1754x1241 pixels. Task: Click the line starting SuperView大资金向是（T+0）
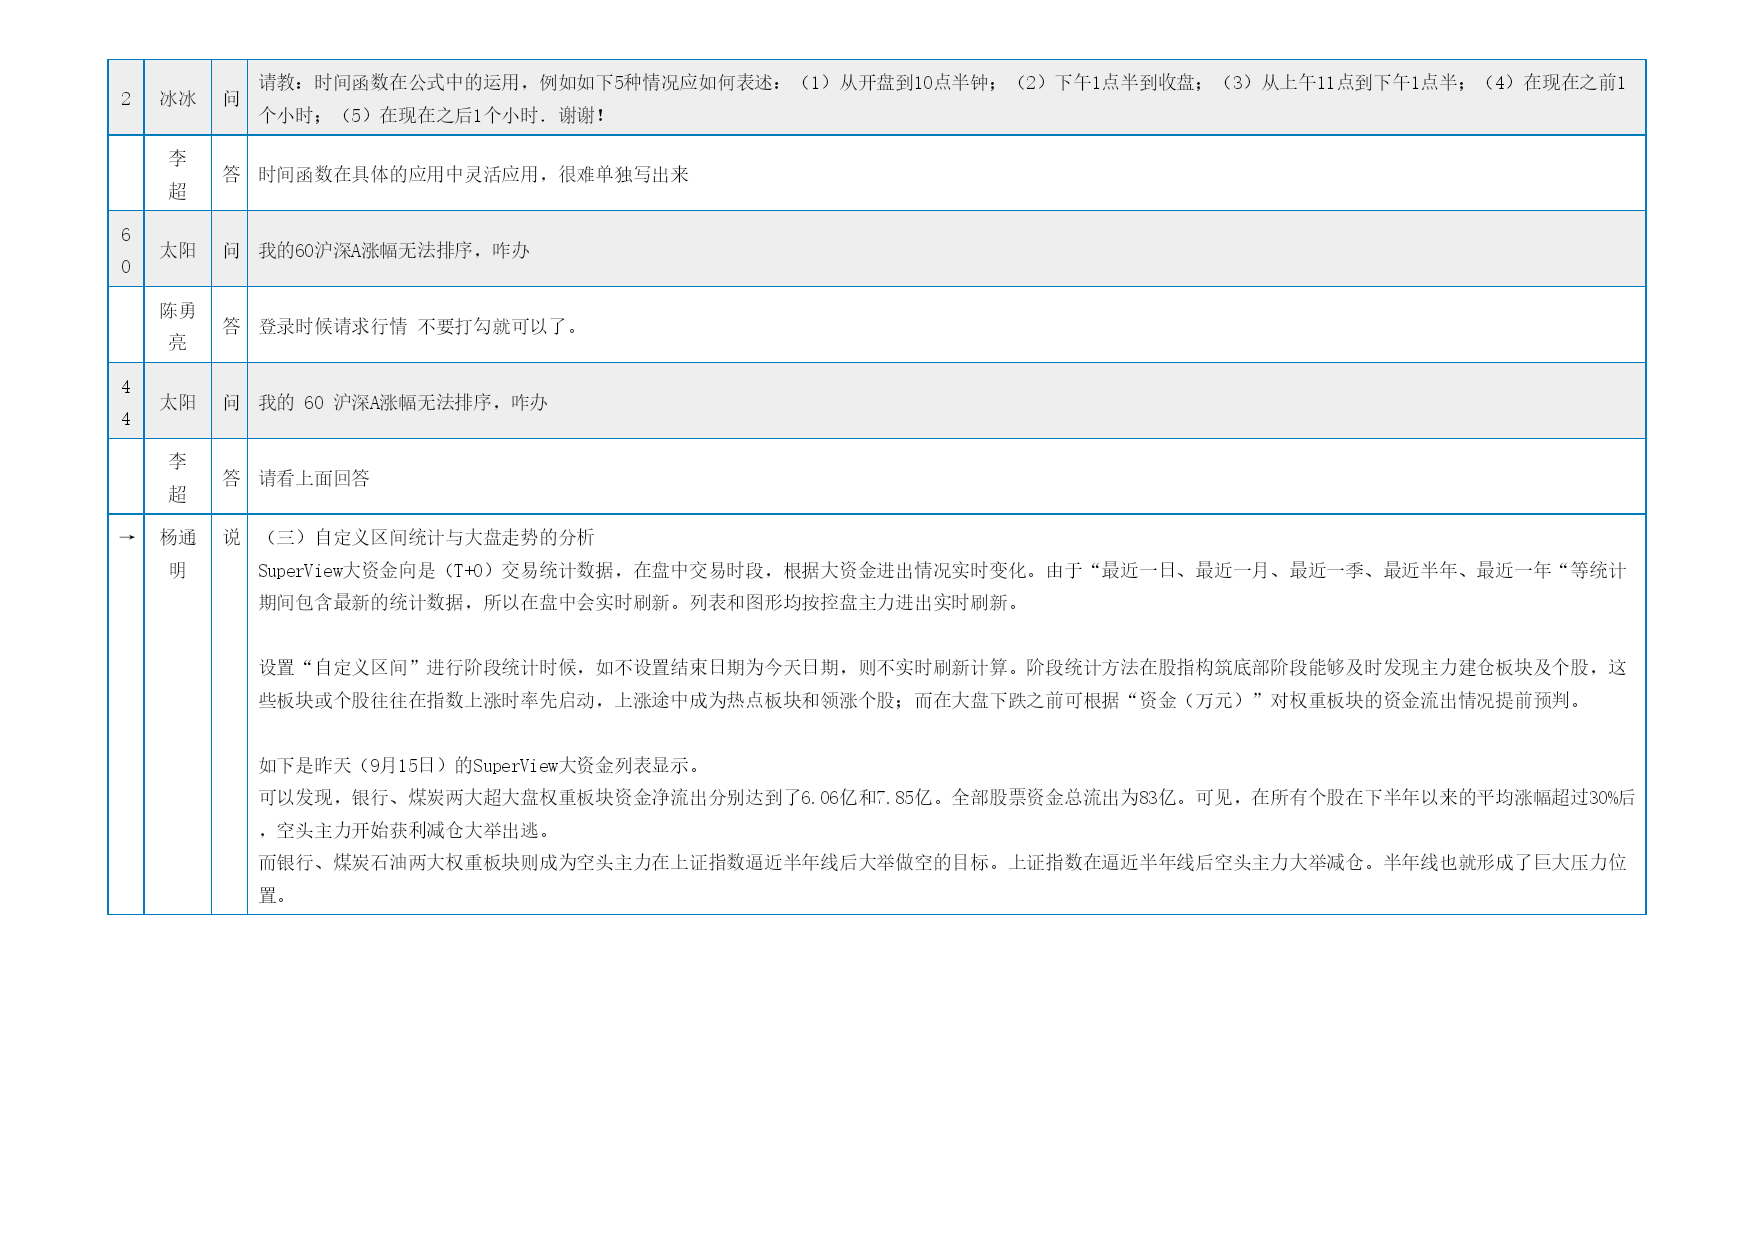pyautogui.click(x=942, y=570)
